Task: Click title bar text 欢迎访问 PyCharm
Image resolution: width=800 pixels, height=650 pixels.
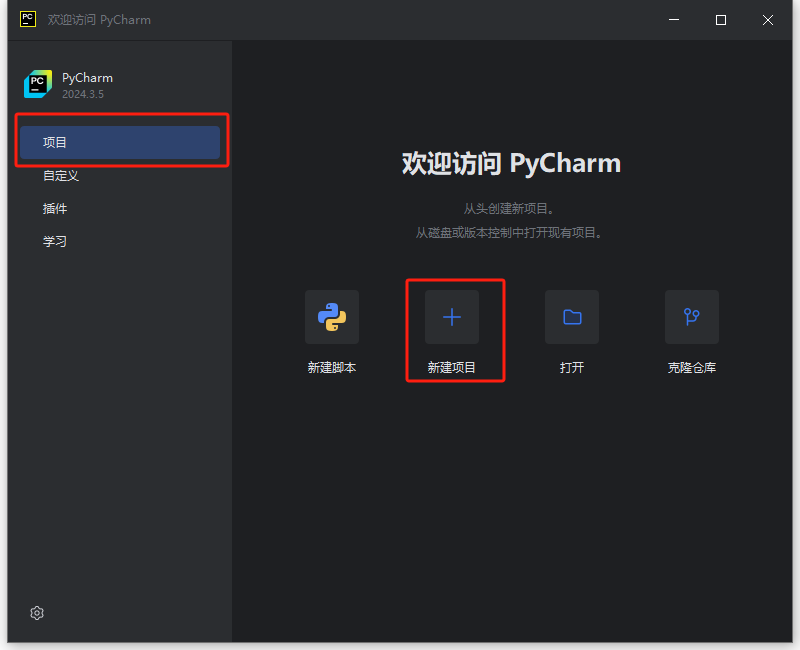Action: [x=99, y=20]
